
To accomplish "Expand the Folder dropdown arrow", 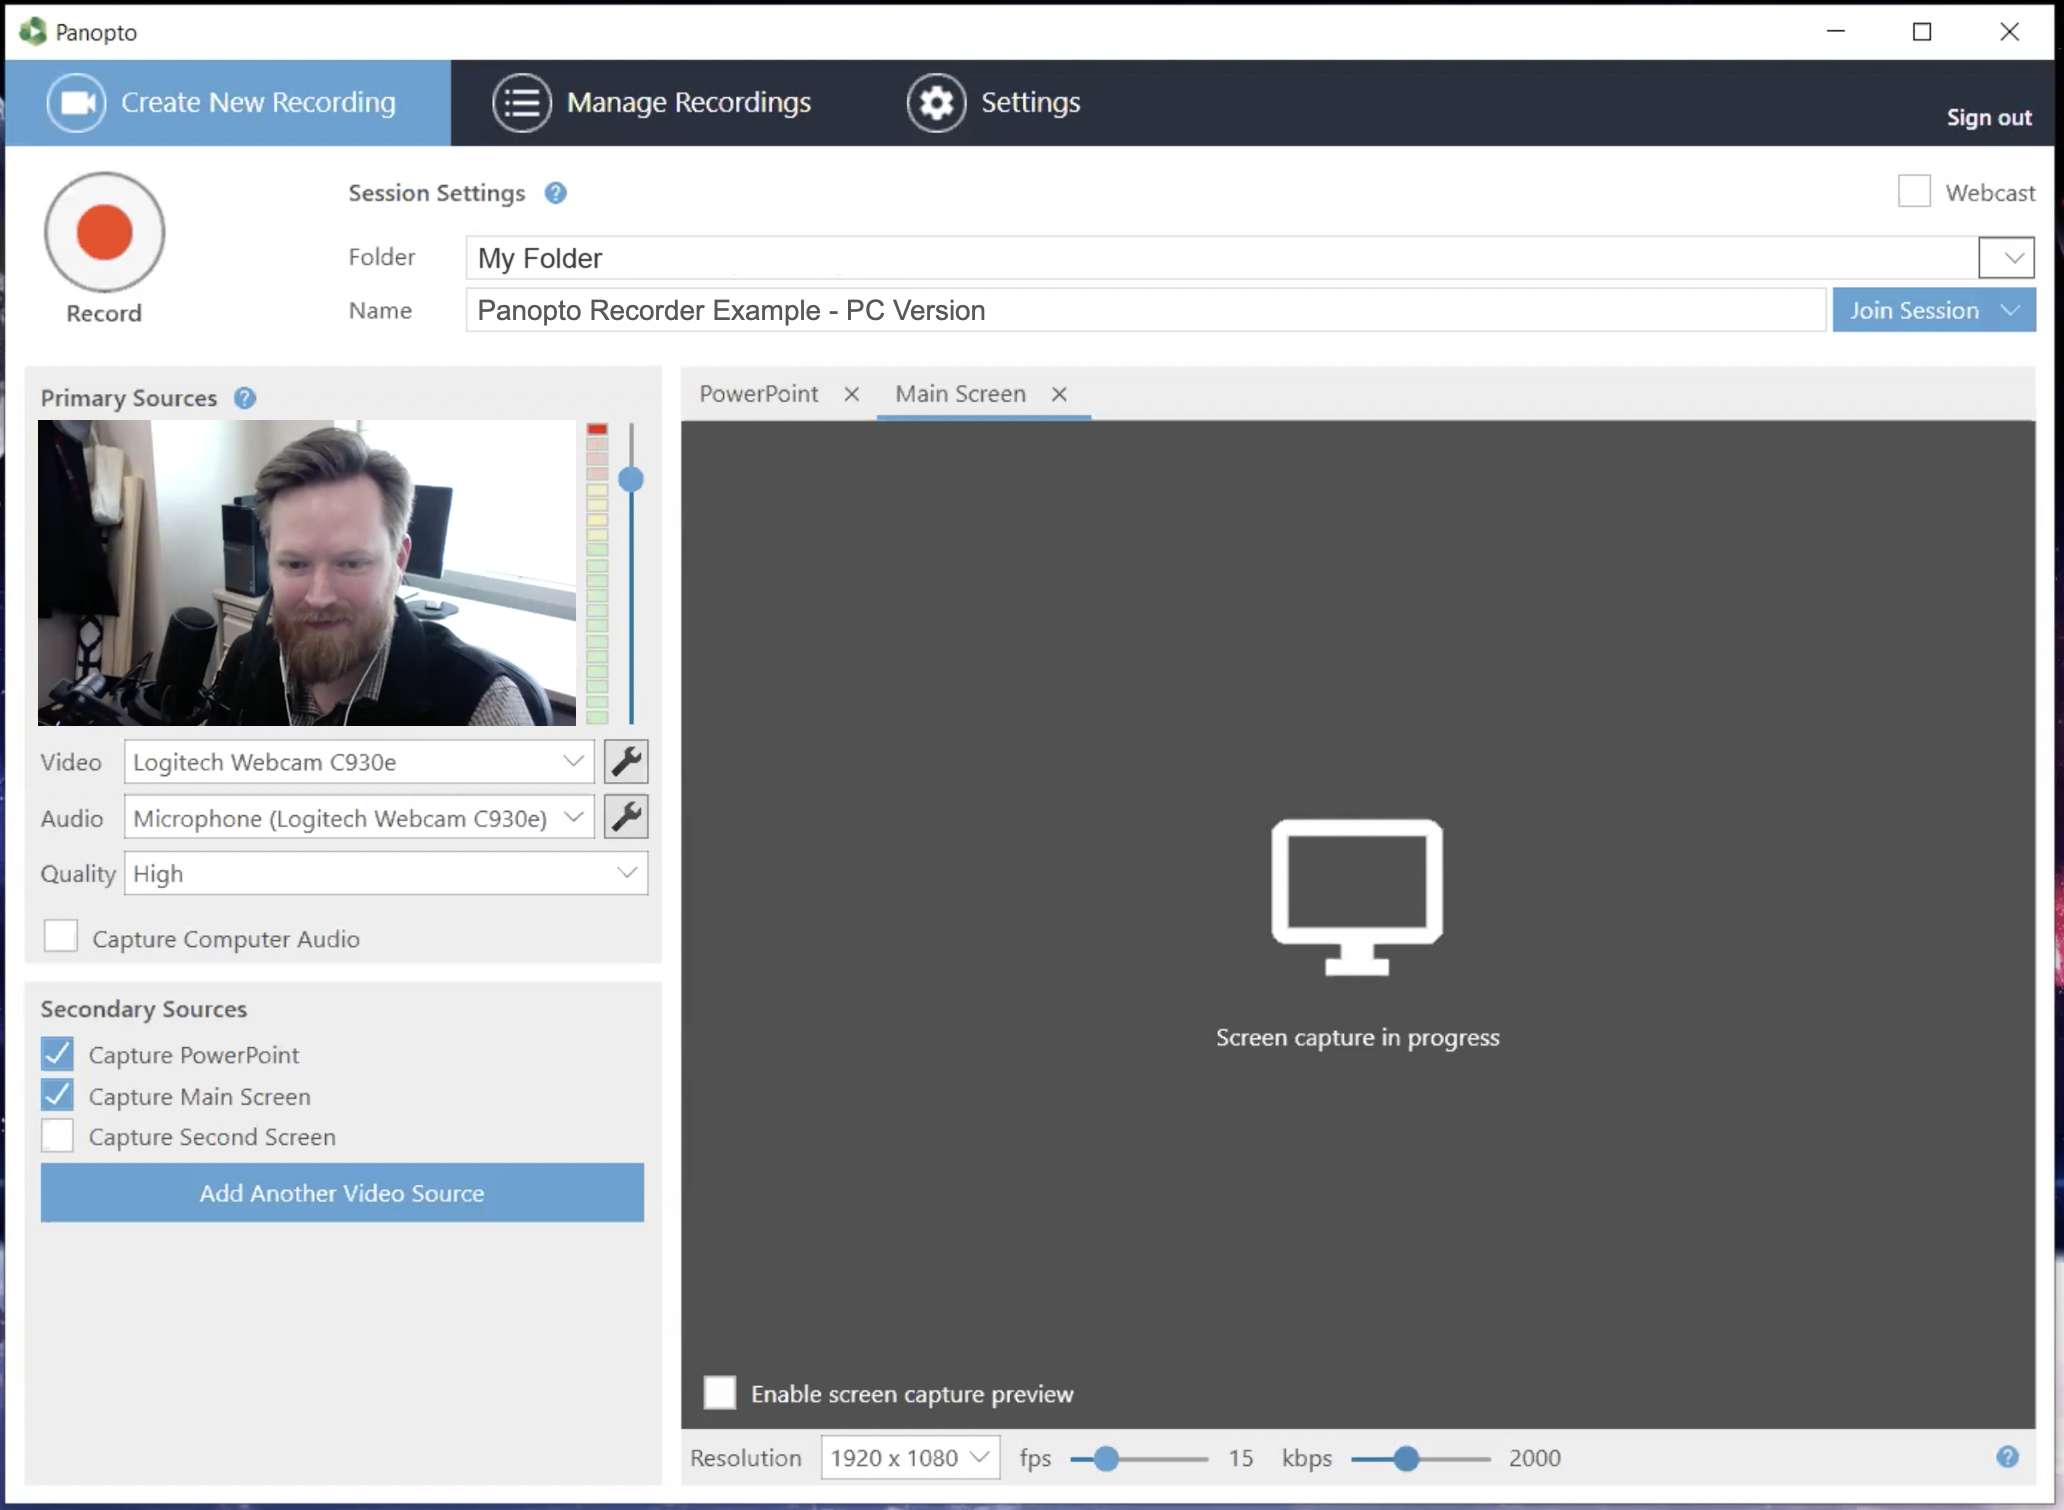I will [2005, 258].
